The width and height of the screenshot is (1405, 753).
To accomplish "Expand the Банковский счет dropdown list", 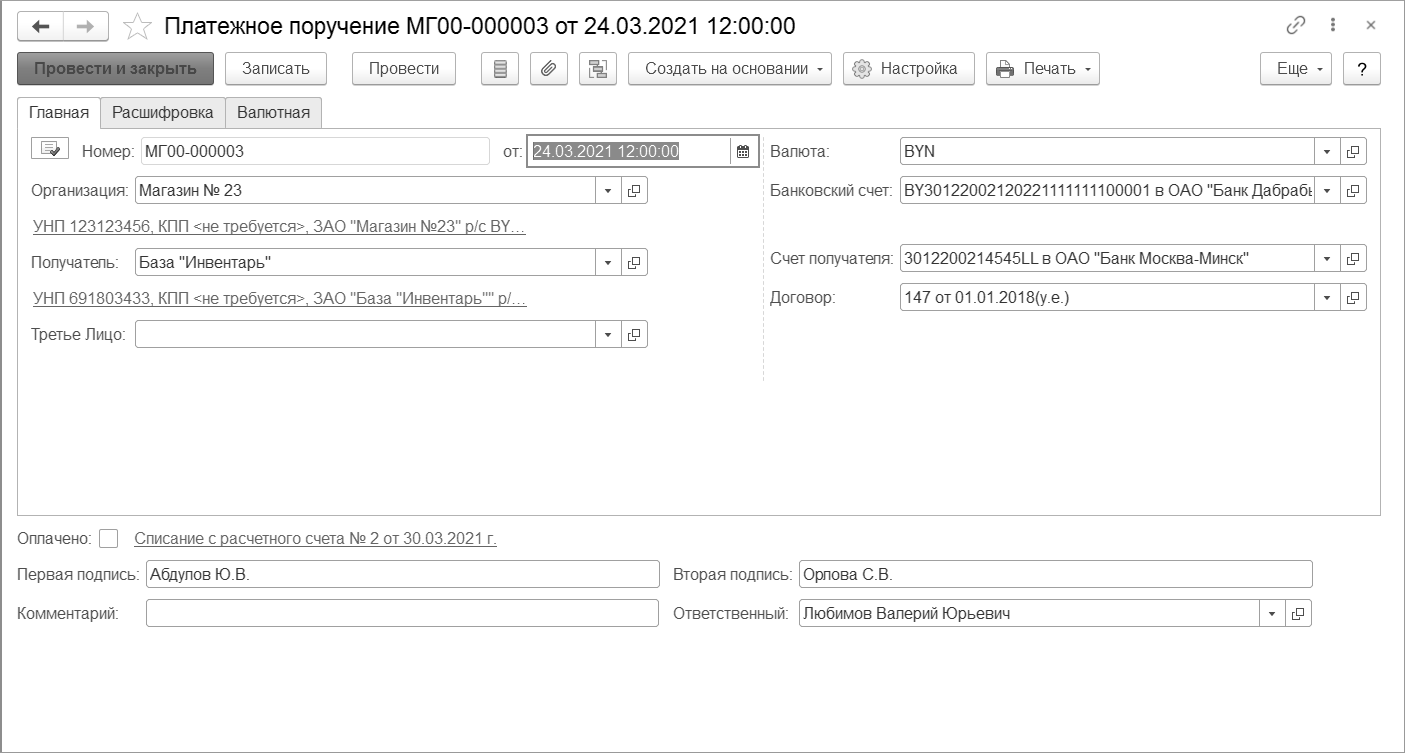I will [x=1327, y=190].
